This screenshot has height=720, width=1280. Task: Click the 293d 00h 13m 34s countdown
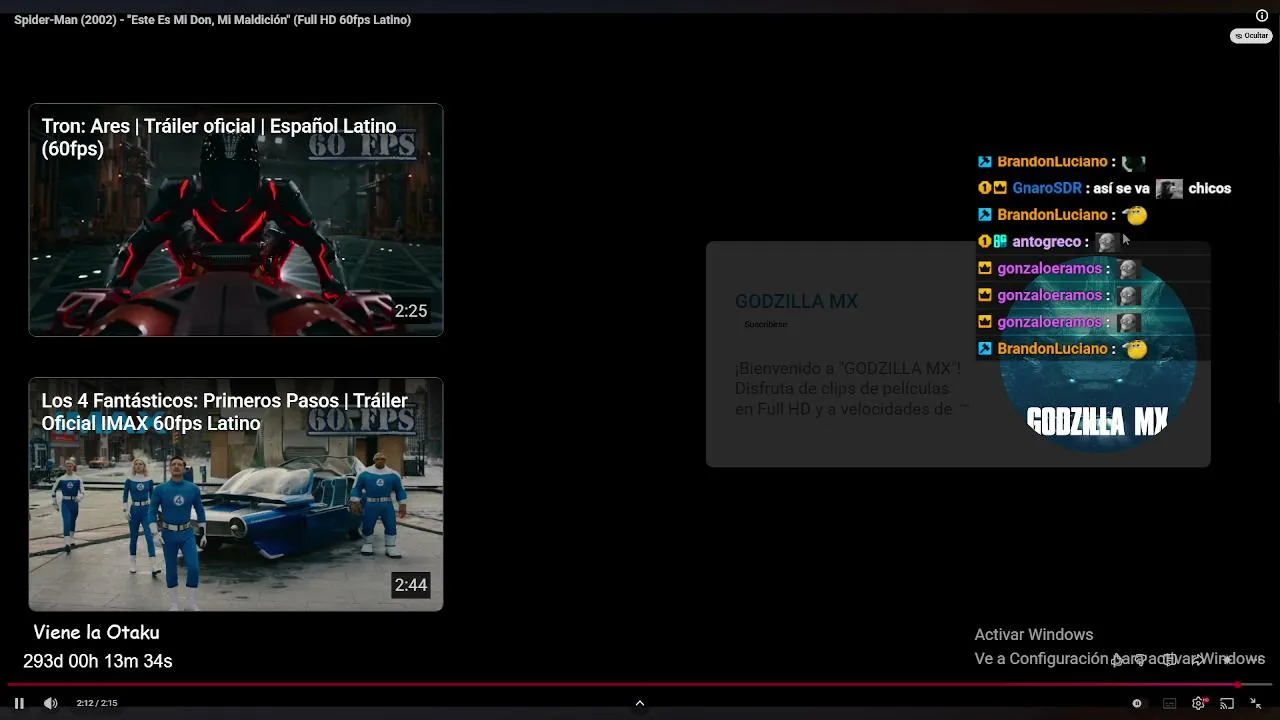(98, 661)
